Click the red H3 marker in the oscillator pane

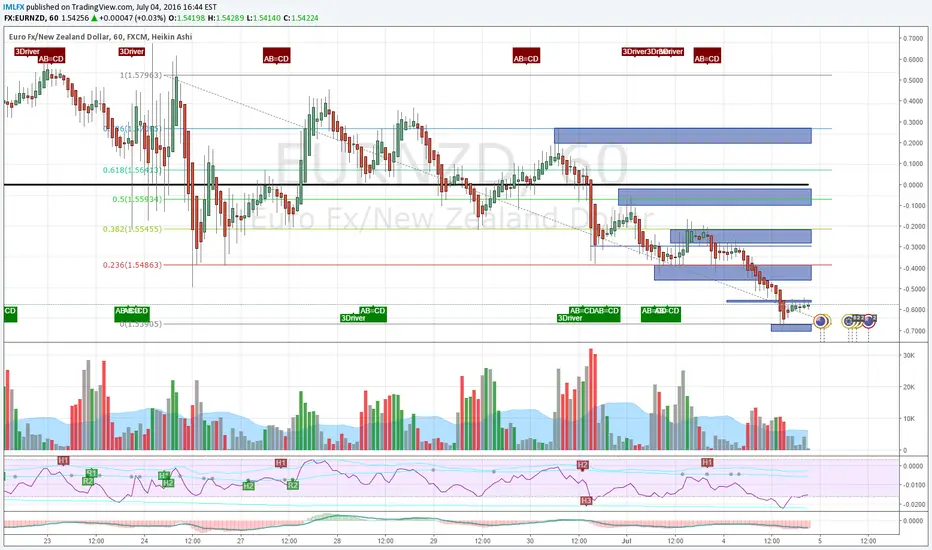[586, 501]
